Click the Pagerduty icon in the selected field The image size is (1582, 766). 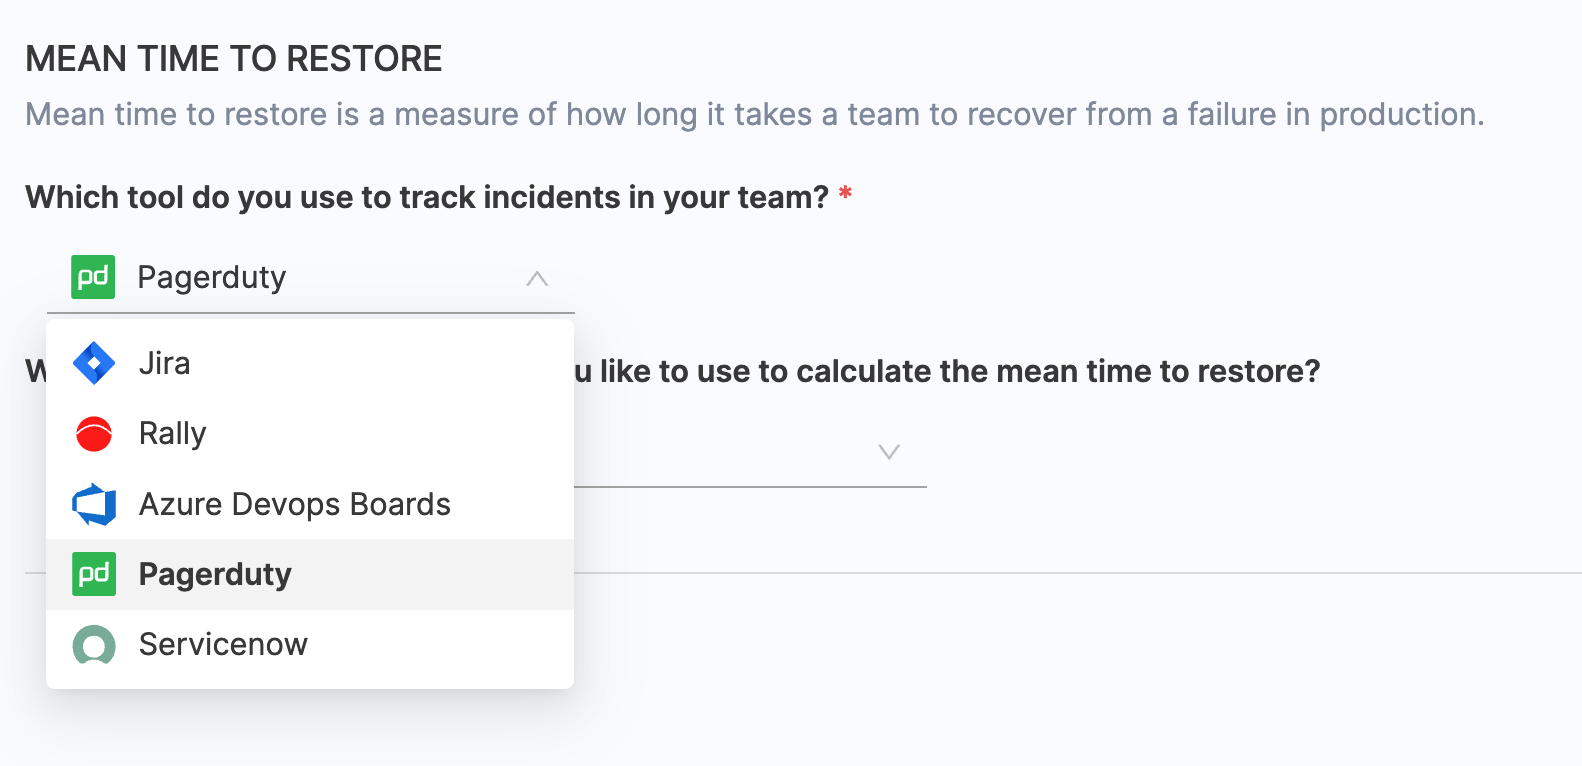coord(93,277)
